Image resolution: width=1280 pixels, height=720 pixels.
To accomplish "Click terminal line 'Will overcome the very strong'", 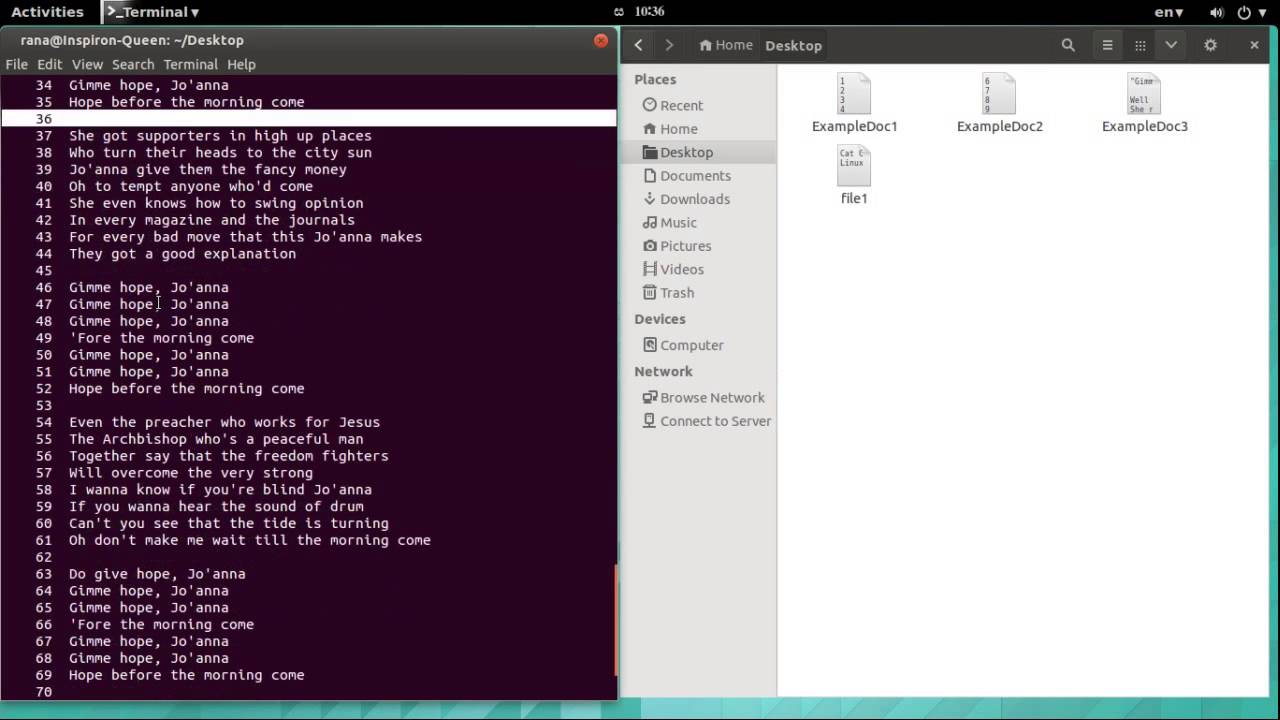I will [191, 473].
